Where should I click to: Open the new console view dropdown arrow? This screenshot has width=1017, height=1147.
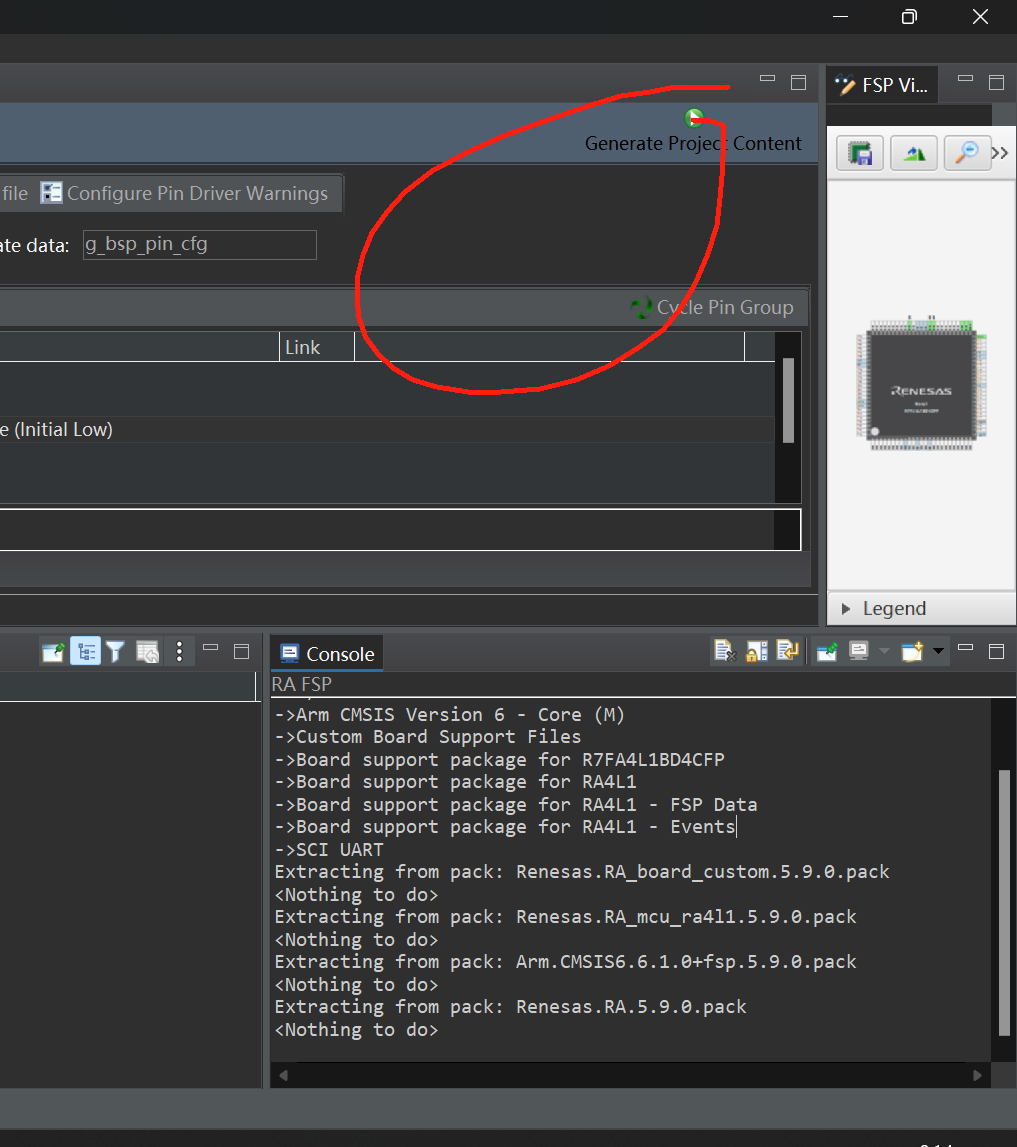coord(938,650)
